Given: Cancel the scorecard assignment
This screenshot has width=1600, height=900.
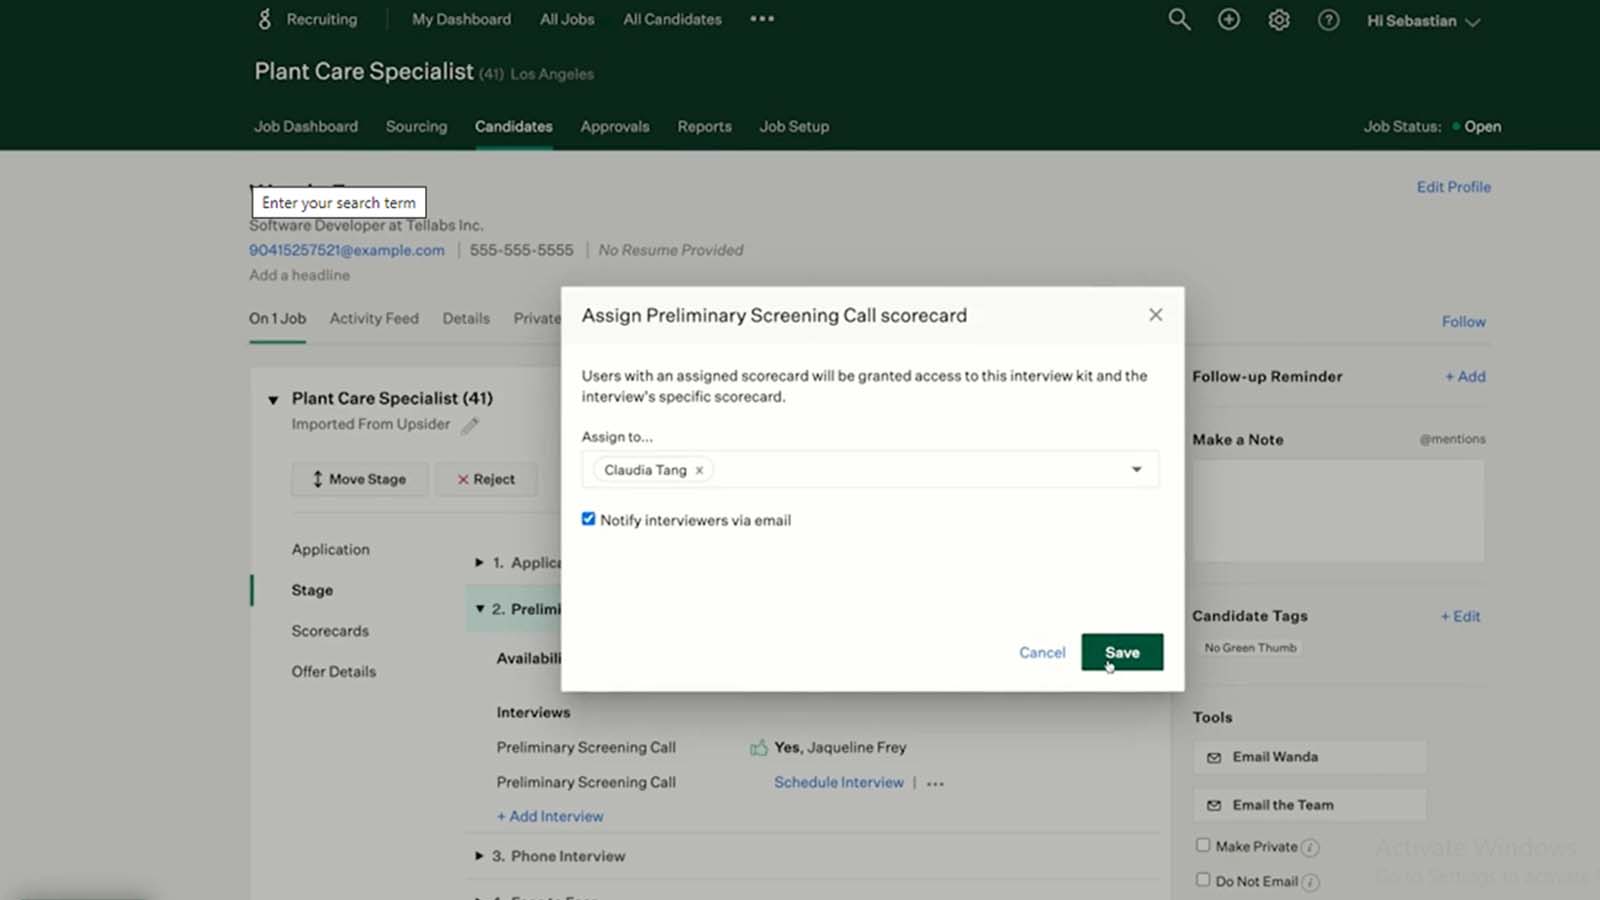Looking at the screenshot, I should click(x=1042, y=652).
